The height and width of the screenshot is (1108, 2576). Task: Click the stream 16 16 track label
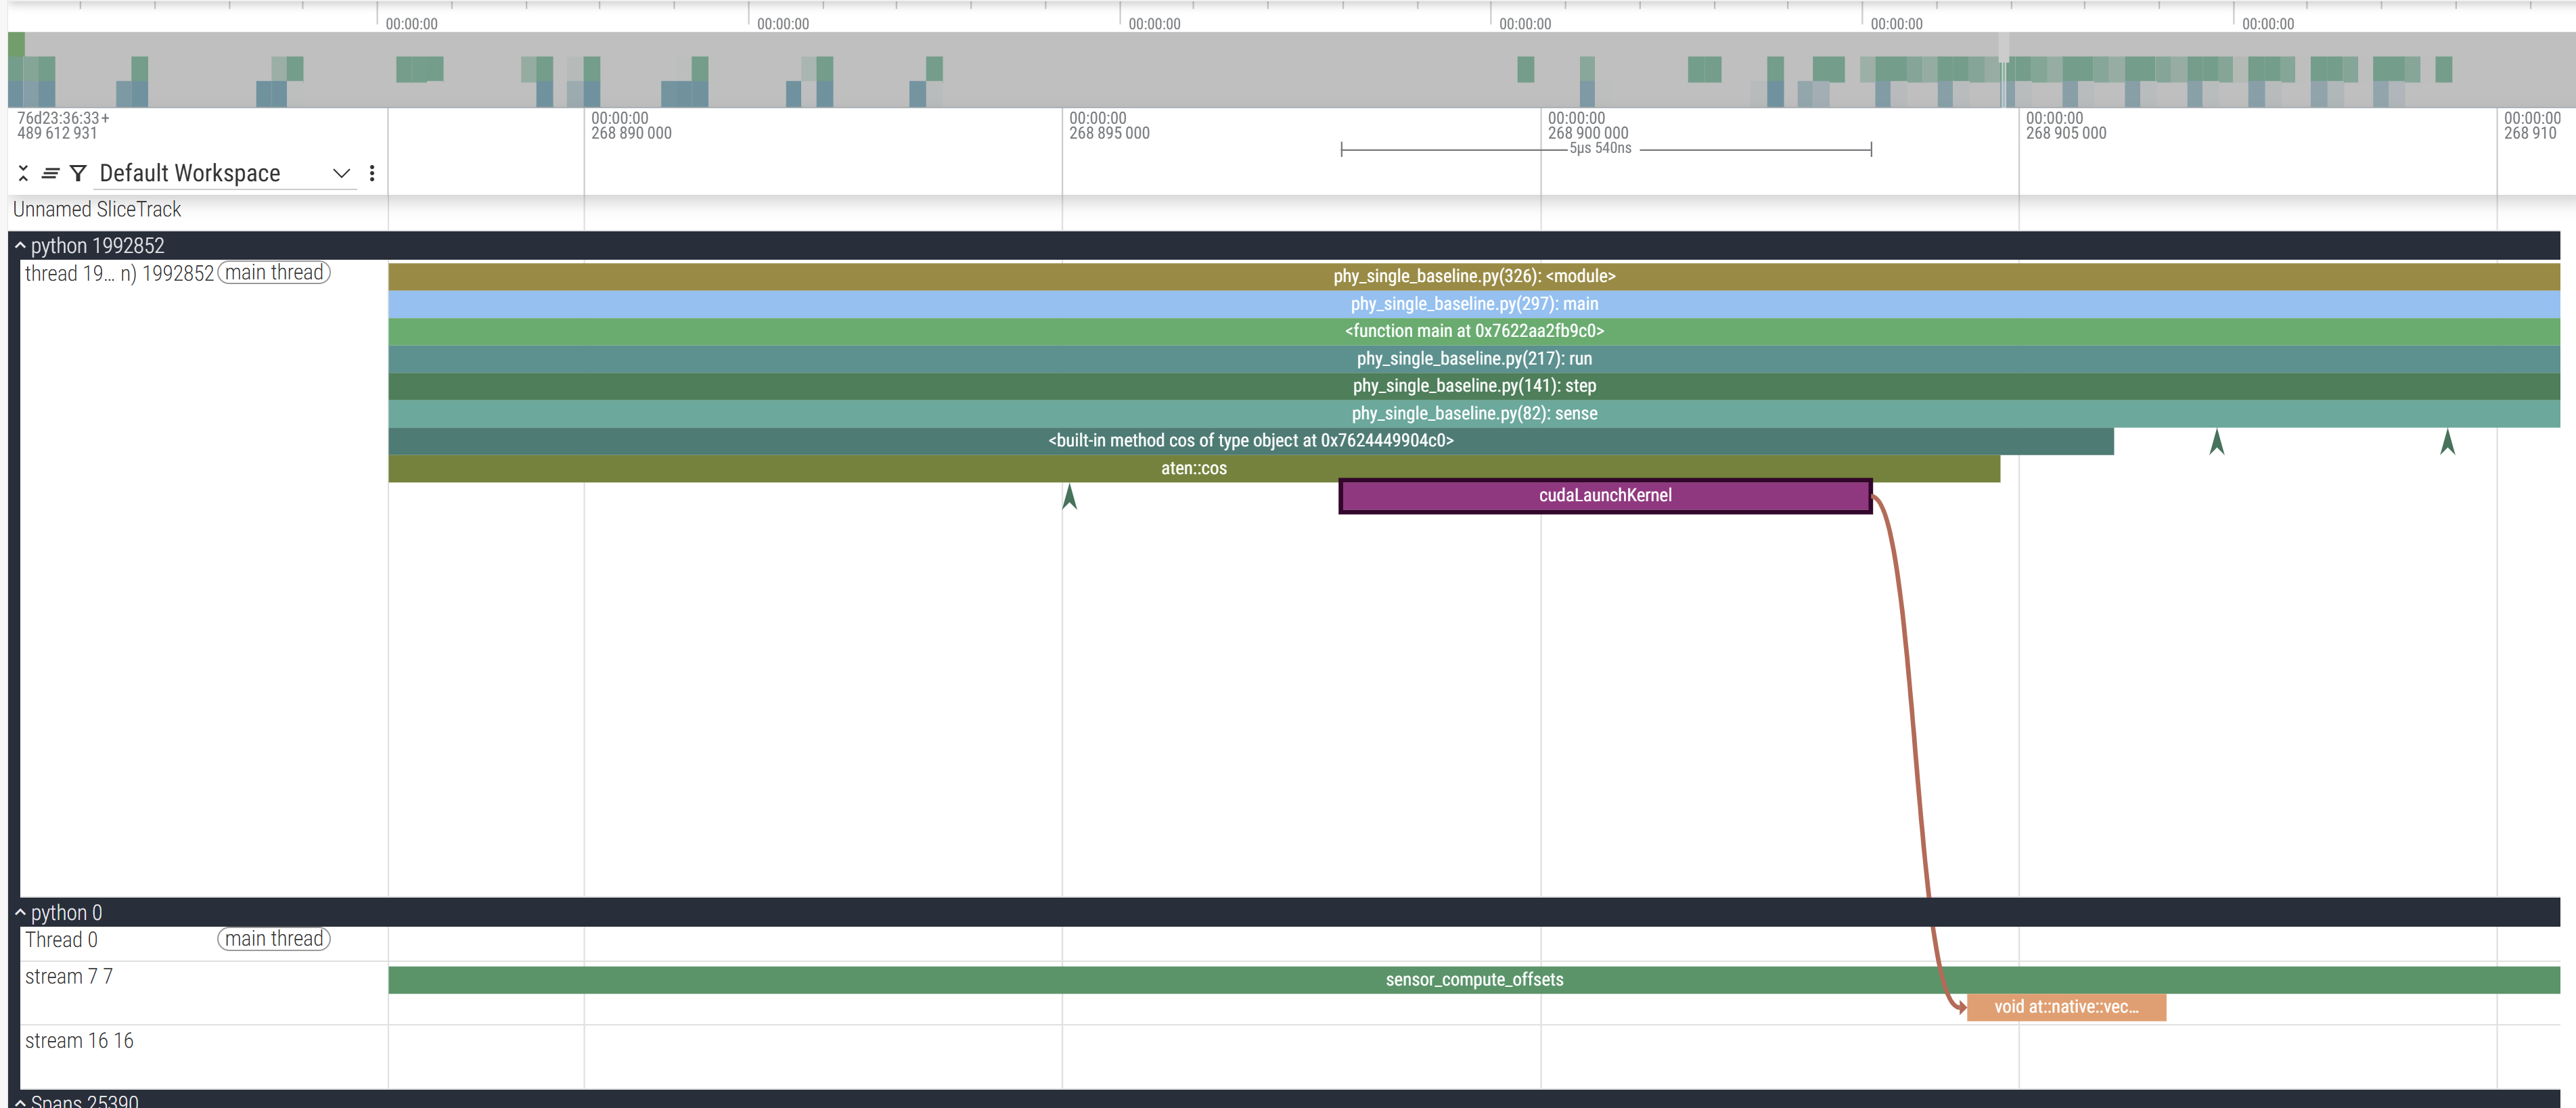click(x=79, y=1041)
